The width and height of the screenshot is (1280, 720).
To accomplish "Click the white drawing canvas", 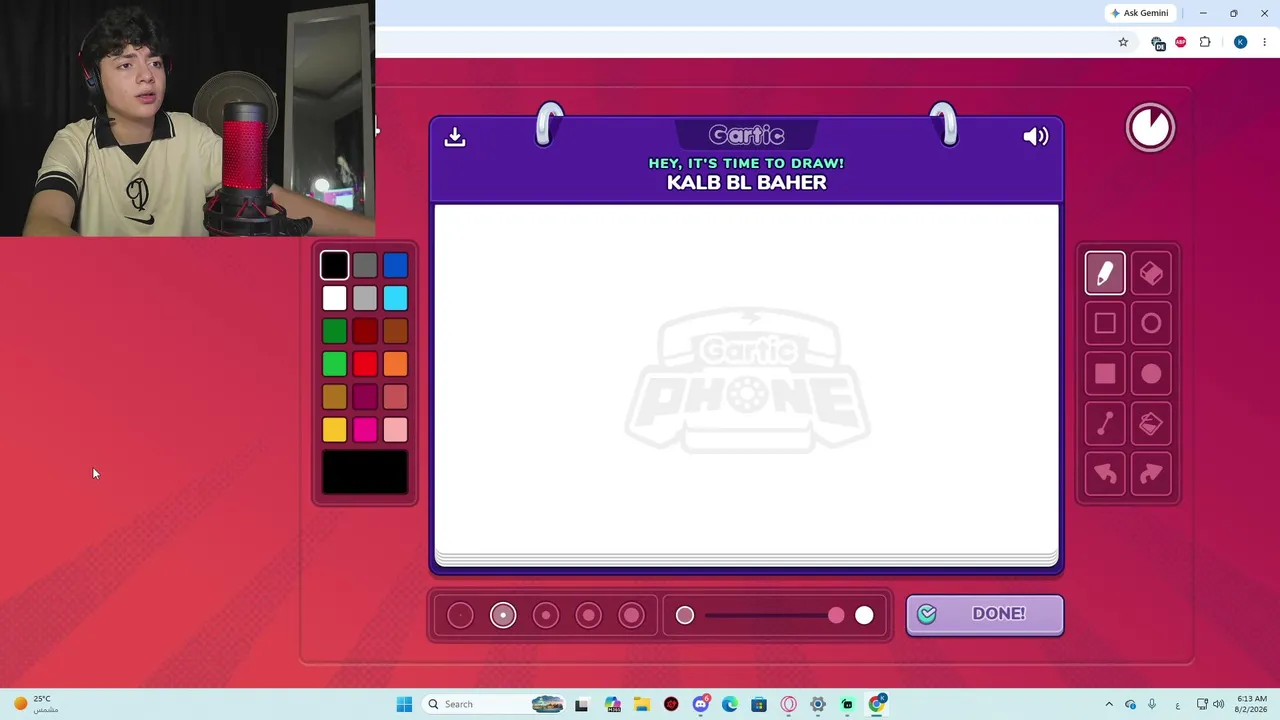I will click(746, 379).
